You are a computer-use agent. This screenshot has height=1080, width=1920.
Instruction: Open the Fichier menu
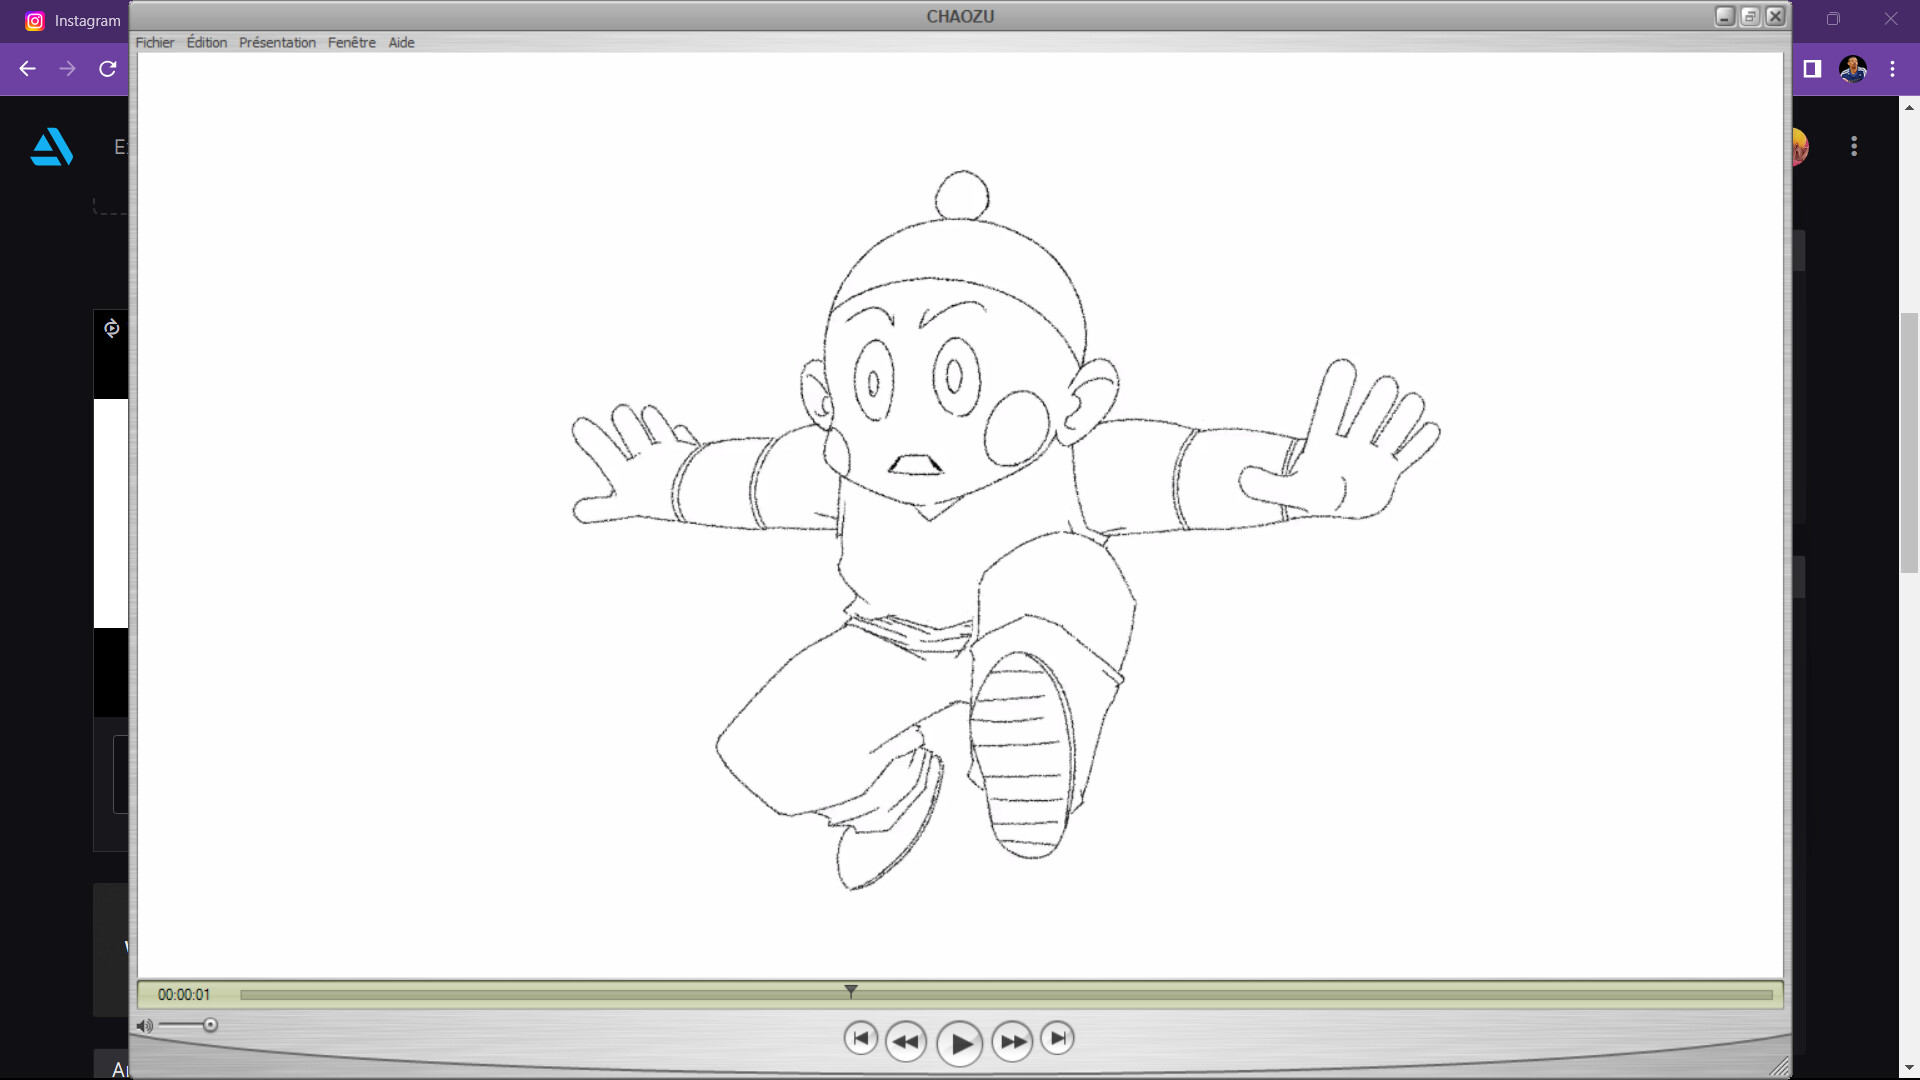(x=155, y=42)
